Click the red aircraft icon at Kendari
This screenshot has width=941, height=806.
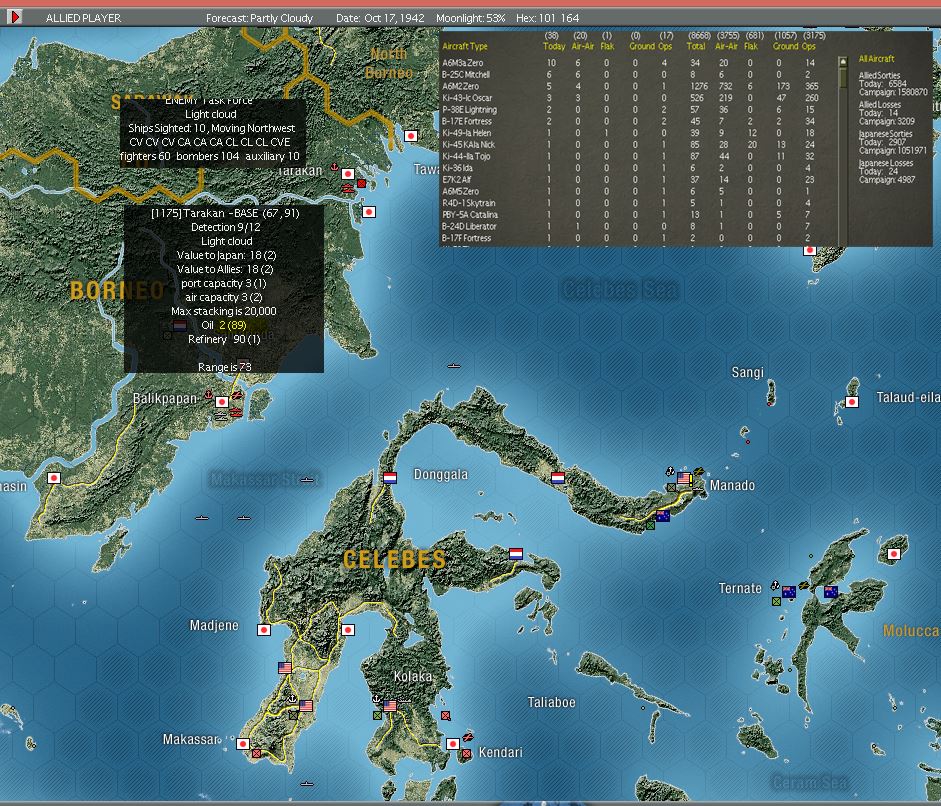(x=467, y=737)
